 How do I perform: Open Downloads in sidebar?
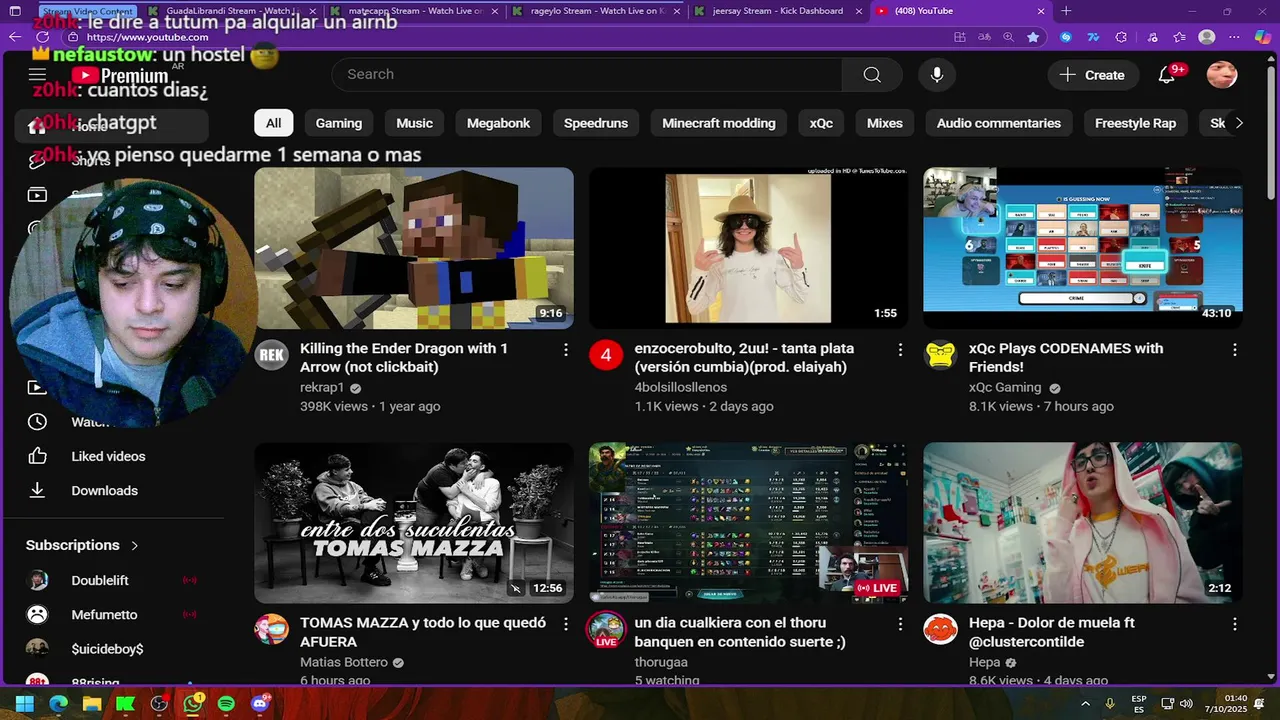click(x=104, y=491)
